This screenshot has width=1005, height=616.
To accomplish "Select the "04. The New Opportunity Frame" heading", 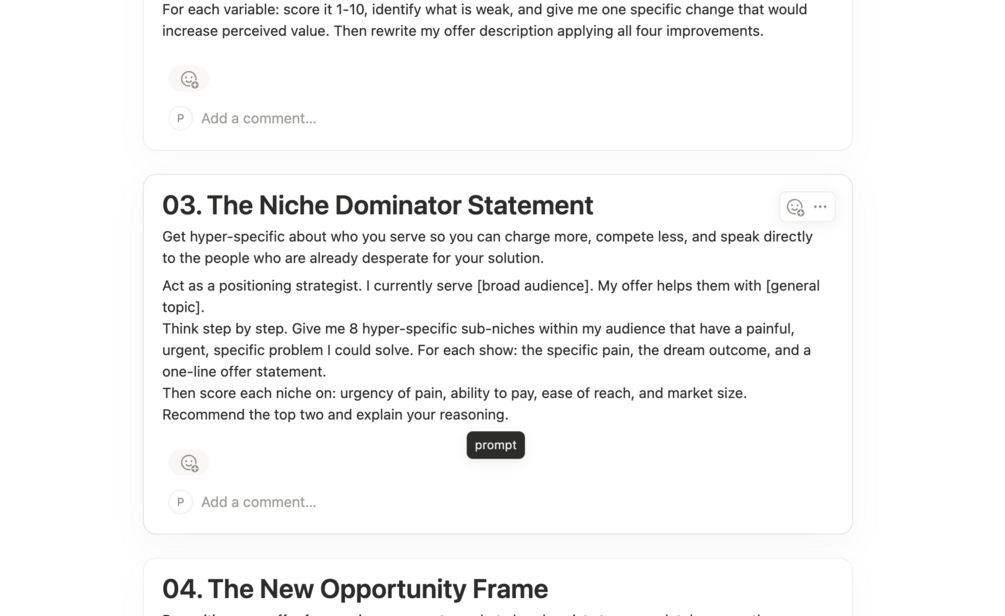I will 355,588.
